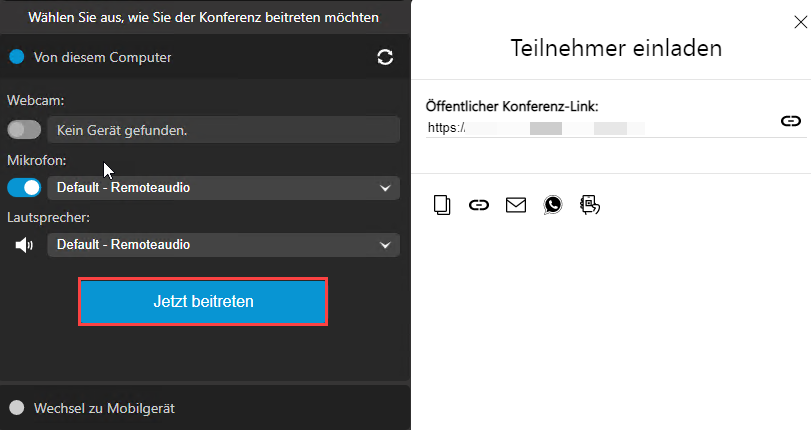Open the QR code phone share icon
Viewport: 811px width, 430px height.
(x=590, y=205)
